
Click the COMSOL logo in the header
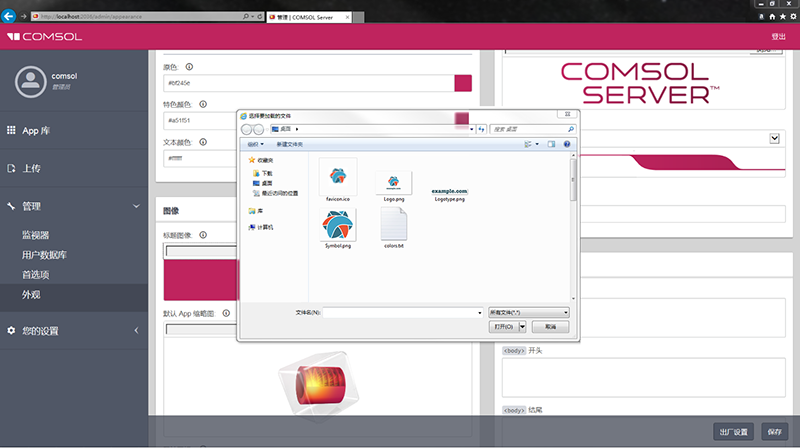pos(44,37)
